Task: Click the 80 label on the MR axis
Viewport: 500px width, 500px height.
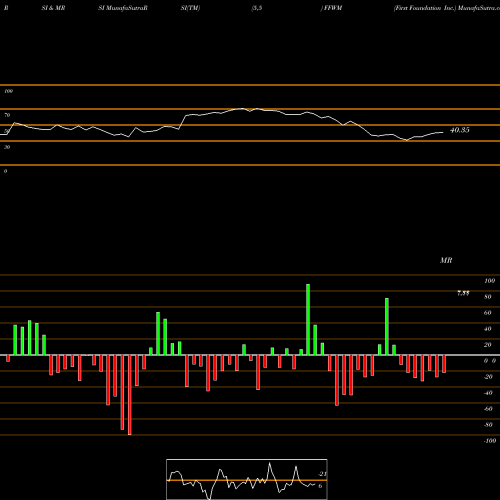Action: [488, 297]
